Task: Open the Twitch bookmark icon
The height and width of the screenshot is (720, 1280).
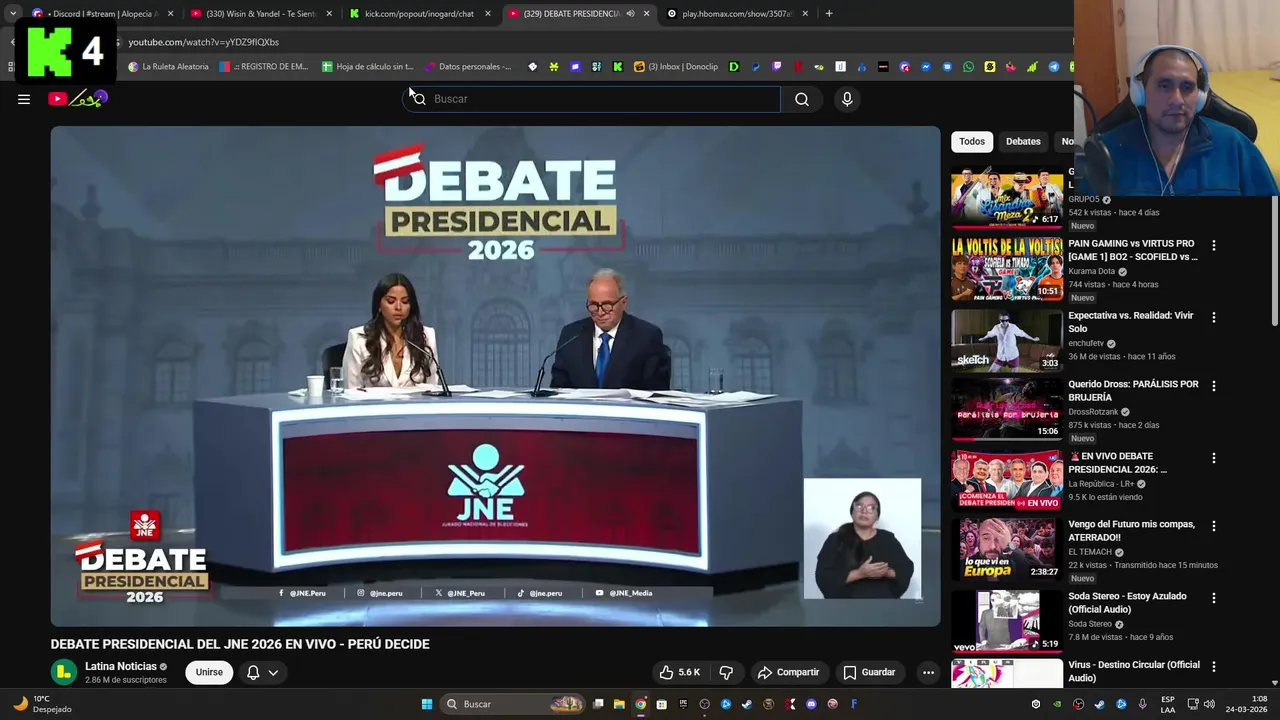Action: coord(776,67)
